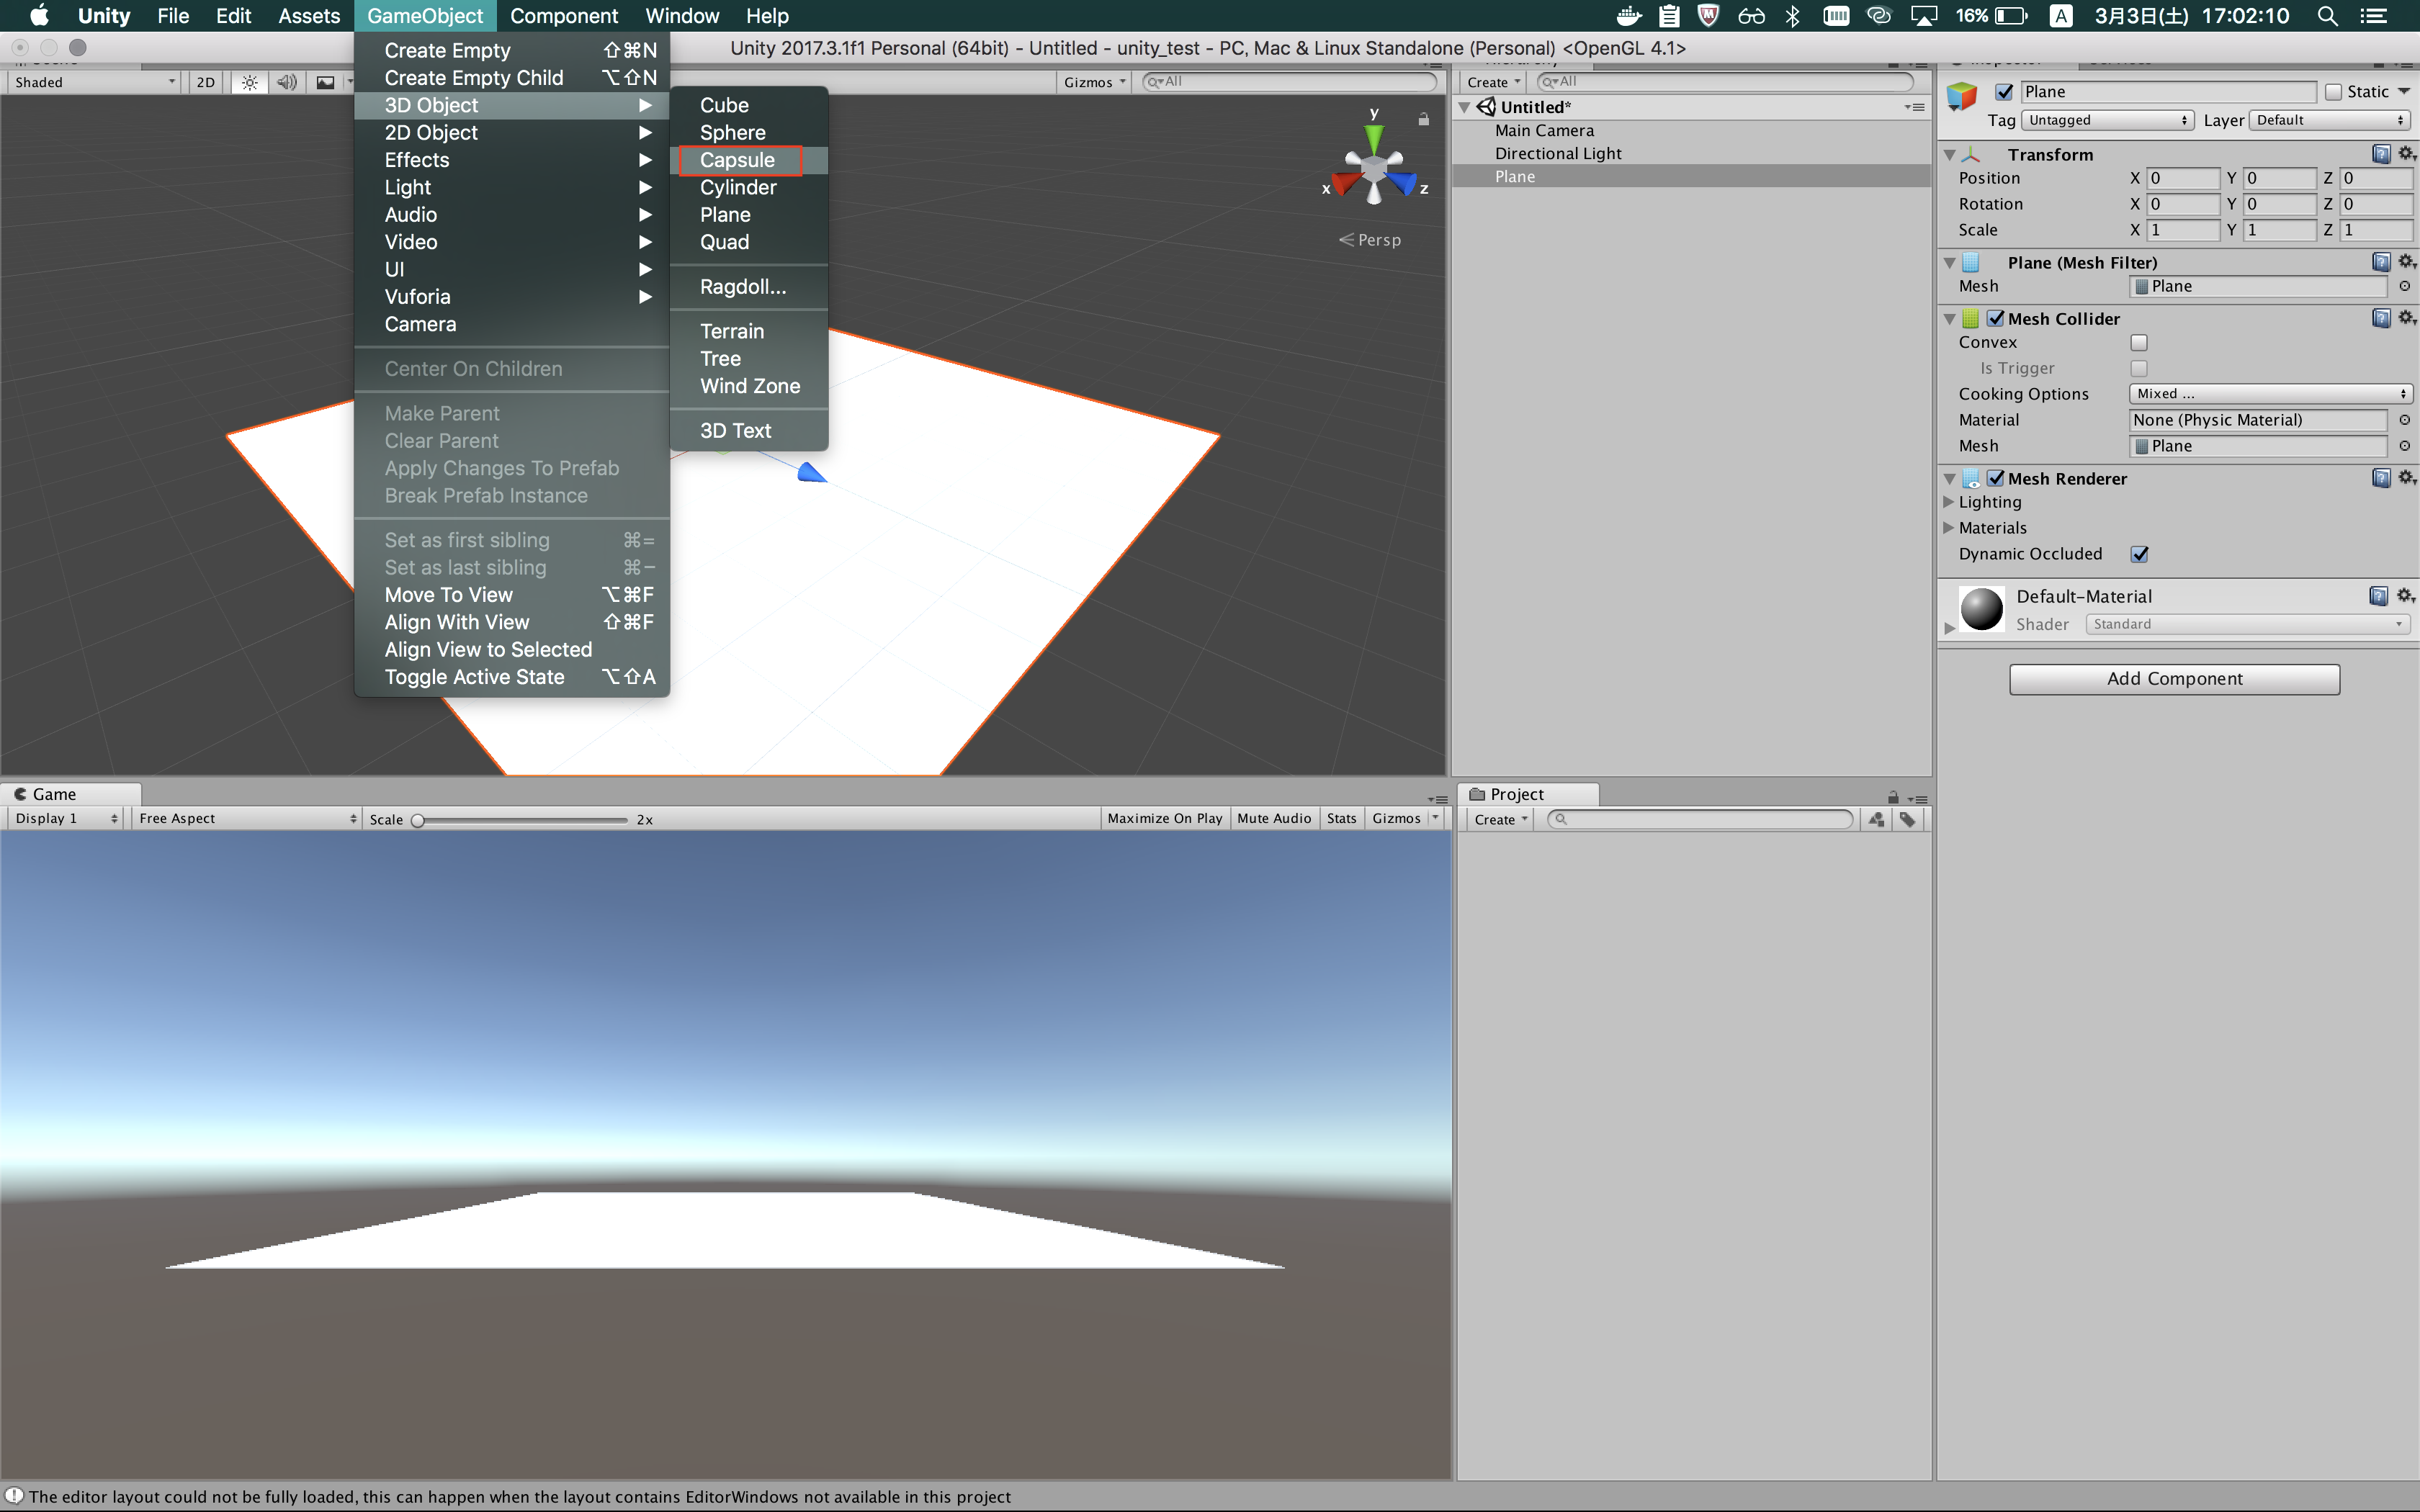Toggle Is Trigger checkbox
Viewport: 2420px width, 1512px height.
(2139, 369)
